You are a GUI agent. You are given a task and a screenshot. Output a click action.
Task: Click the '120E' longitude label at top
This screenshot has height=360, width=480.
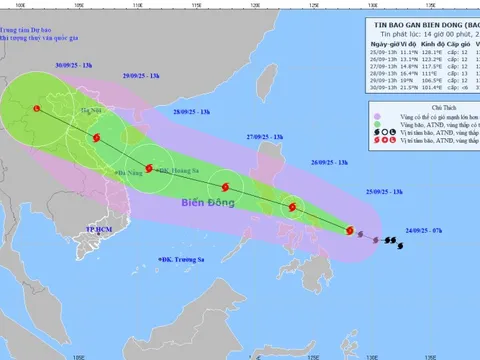(255, 5)
